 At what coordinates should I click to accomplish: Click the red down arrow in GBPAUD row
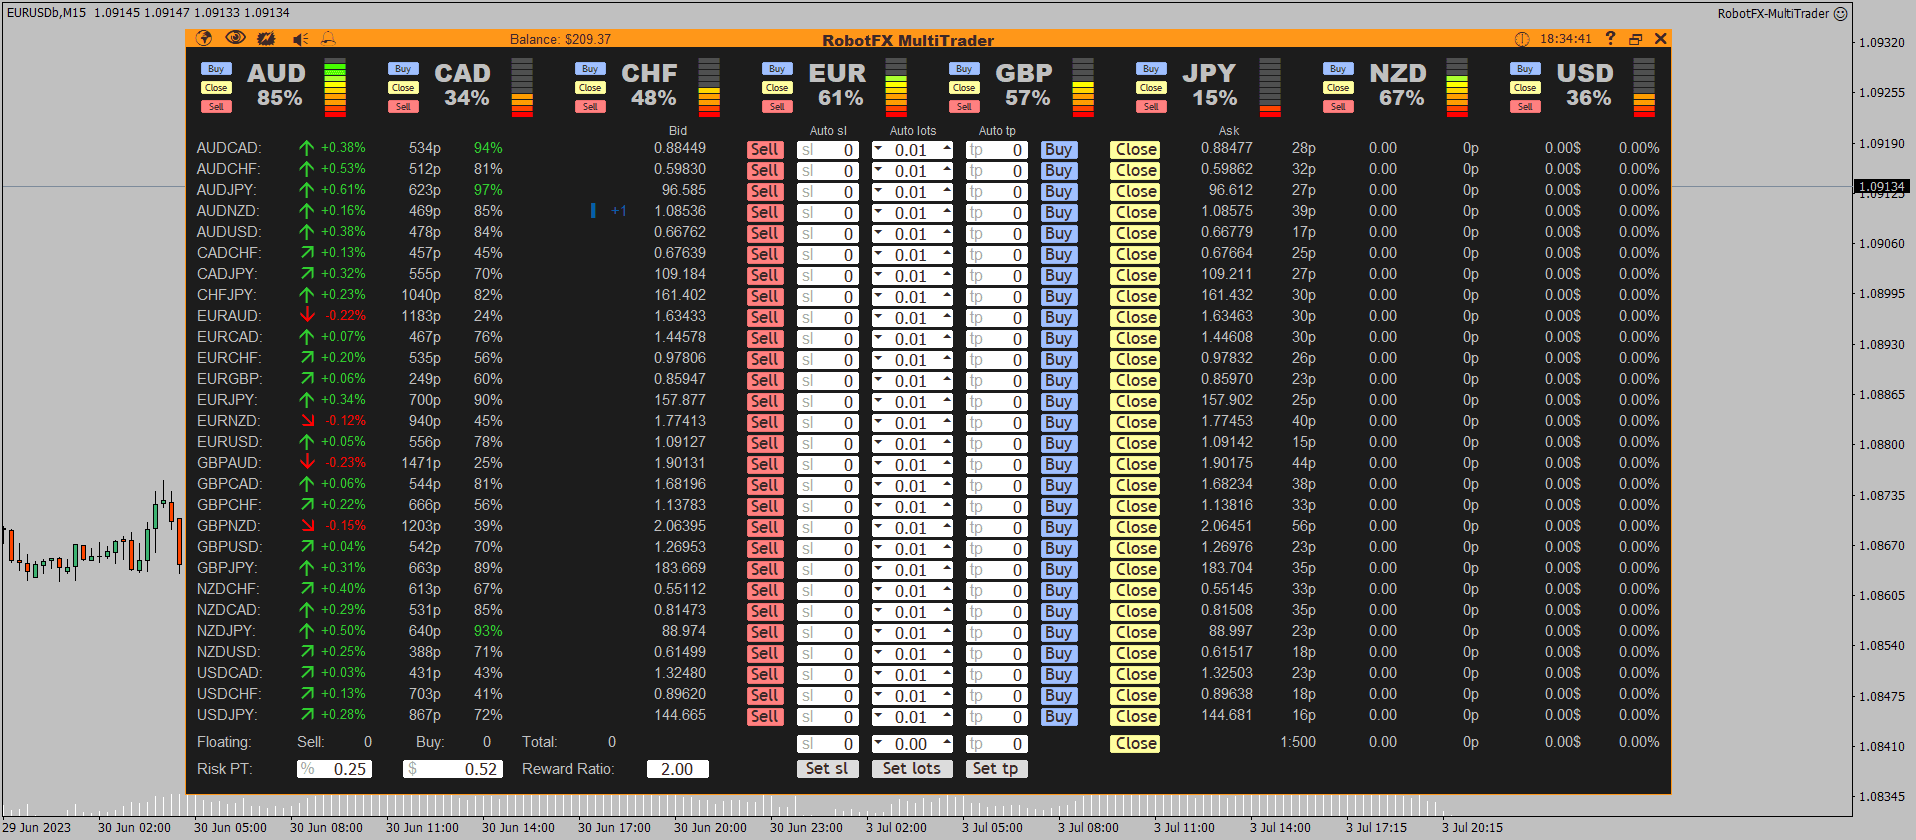(307, 463)
